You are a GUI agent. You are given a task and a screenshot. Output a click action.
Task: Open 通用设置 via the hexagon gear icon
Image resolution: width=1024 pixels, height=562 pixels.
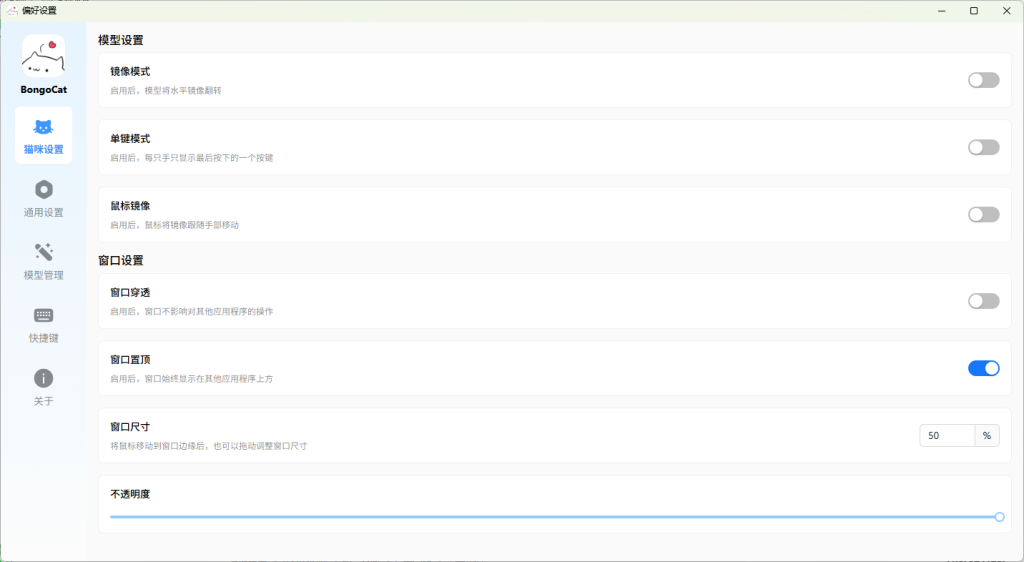coord(43,190)
